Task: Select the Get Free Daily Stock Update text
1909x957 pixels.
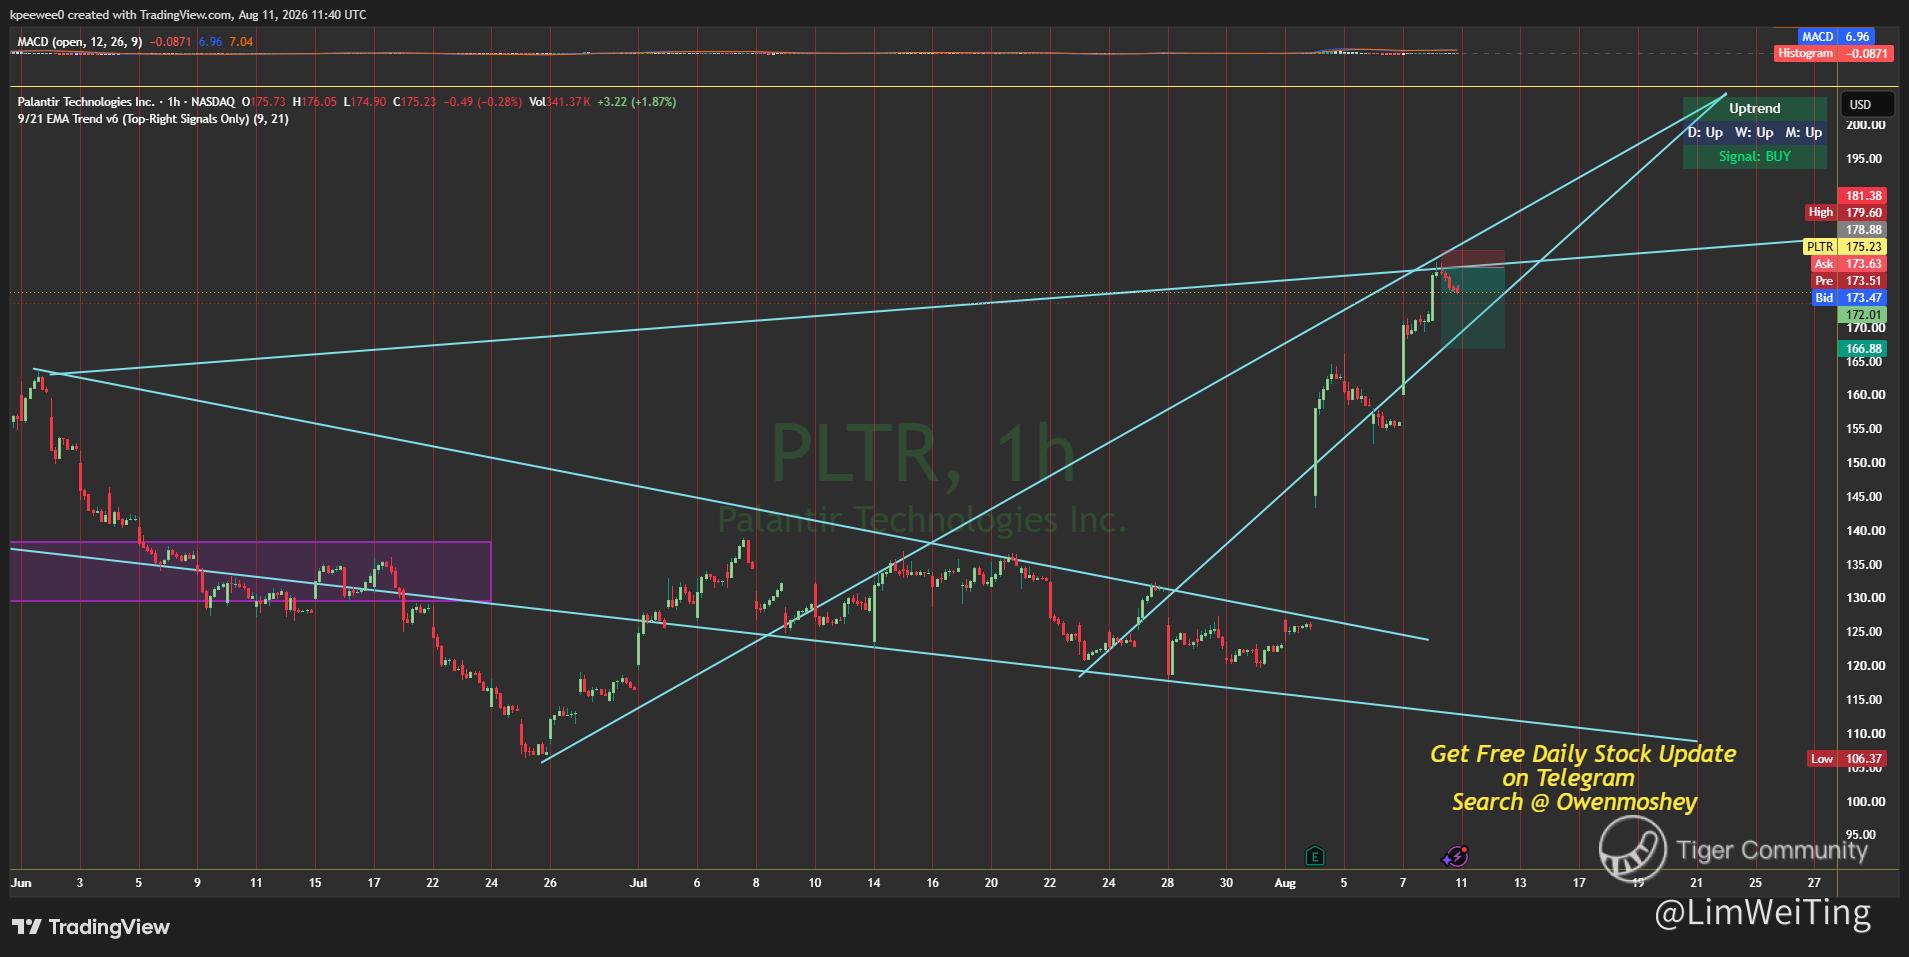Action: click(x=1583, y=754)
